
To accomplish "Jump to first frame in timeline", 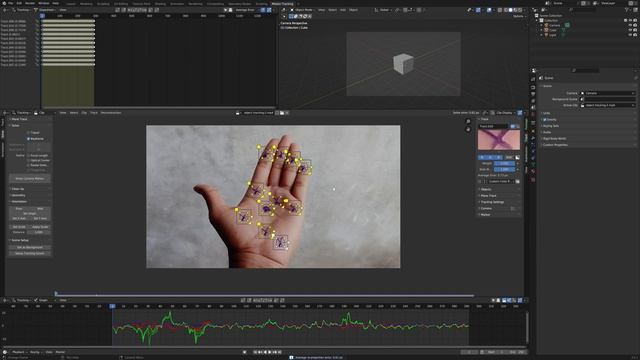I will (255, 352).
